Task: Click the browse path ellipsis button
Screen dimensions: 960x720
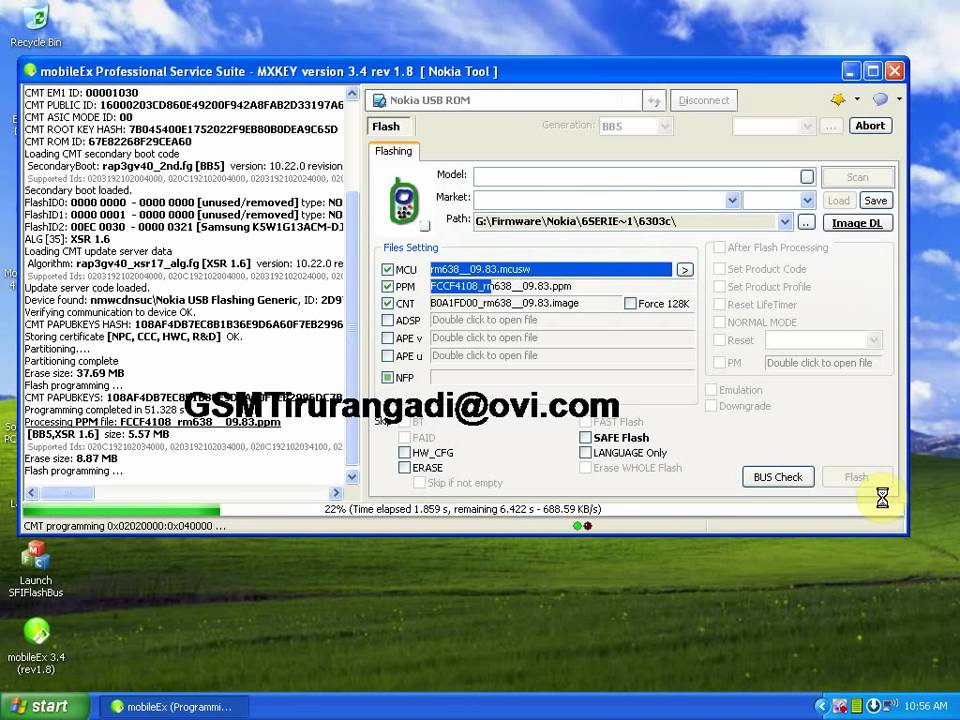Action: 806,222
